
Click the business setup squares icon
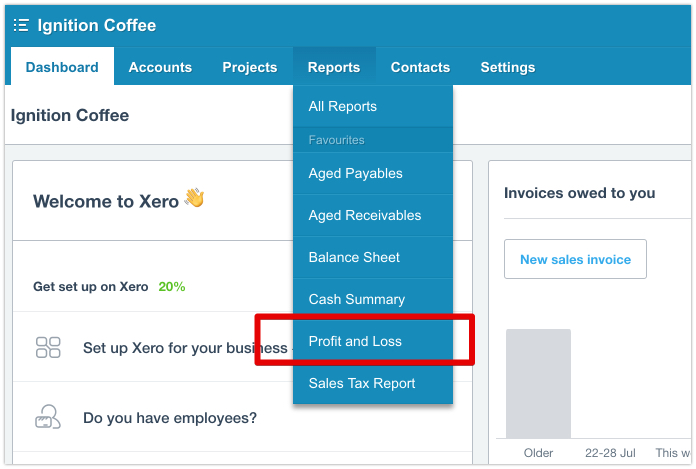(x=48, y=348)
